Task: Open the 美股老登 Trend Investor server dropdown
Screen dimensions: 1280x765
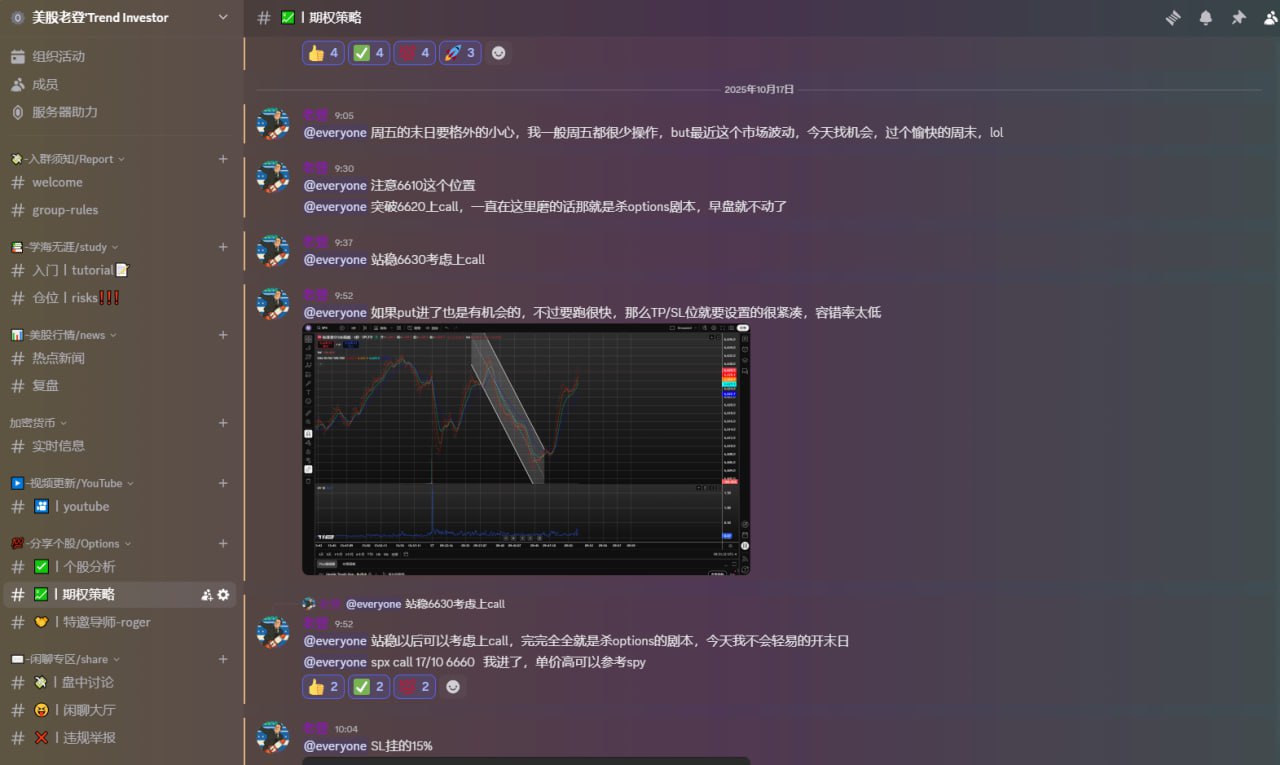Action: coord(222,18)
